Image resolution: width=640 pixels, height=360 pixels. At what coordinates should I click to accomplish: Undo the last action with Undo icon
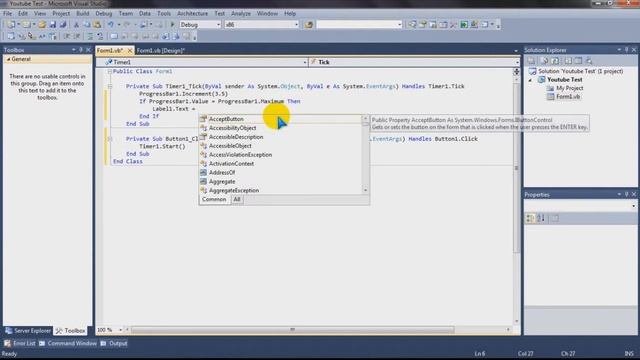111,24
